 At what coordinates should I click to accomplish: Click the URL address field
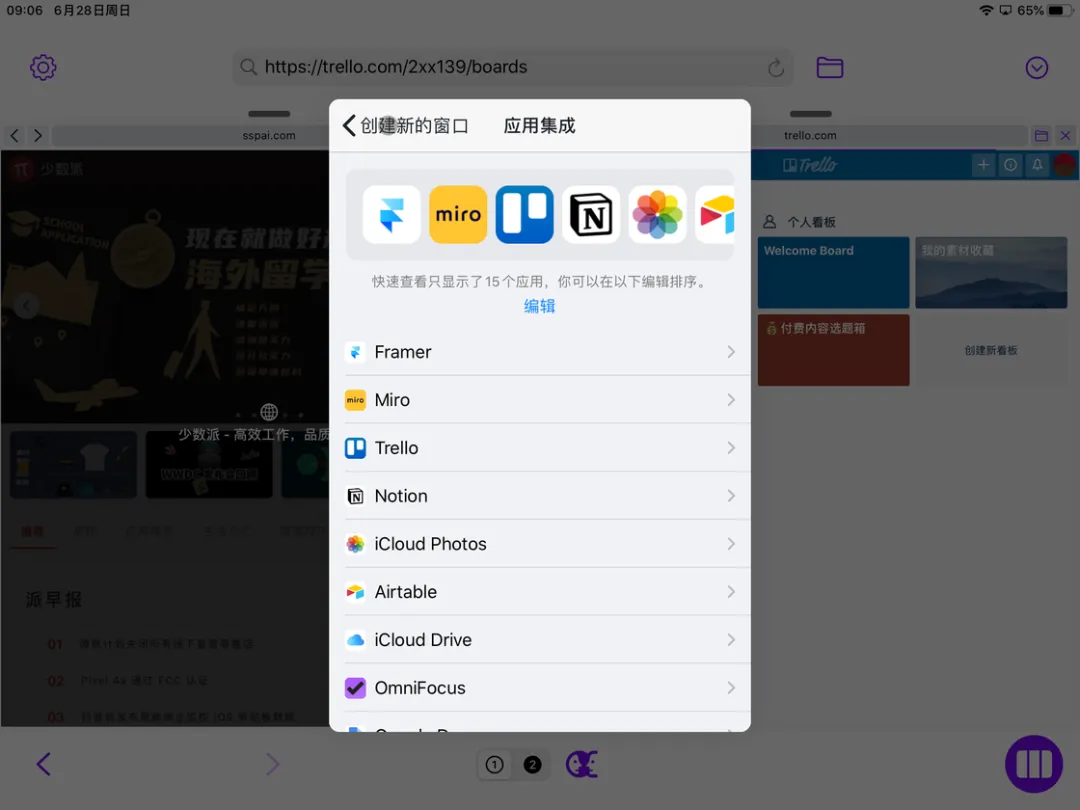[512, 68]
